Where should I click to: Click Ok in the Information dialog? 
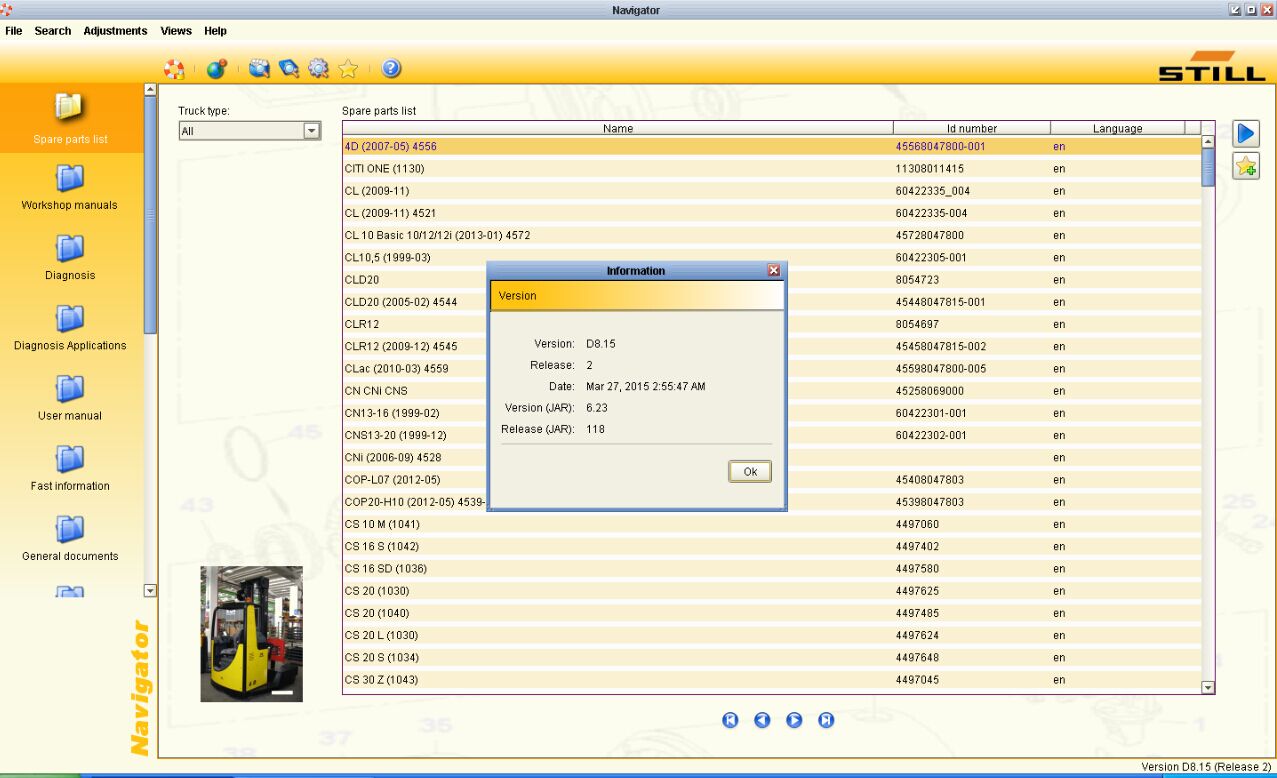click(x=750, y=472)
